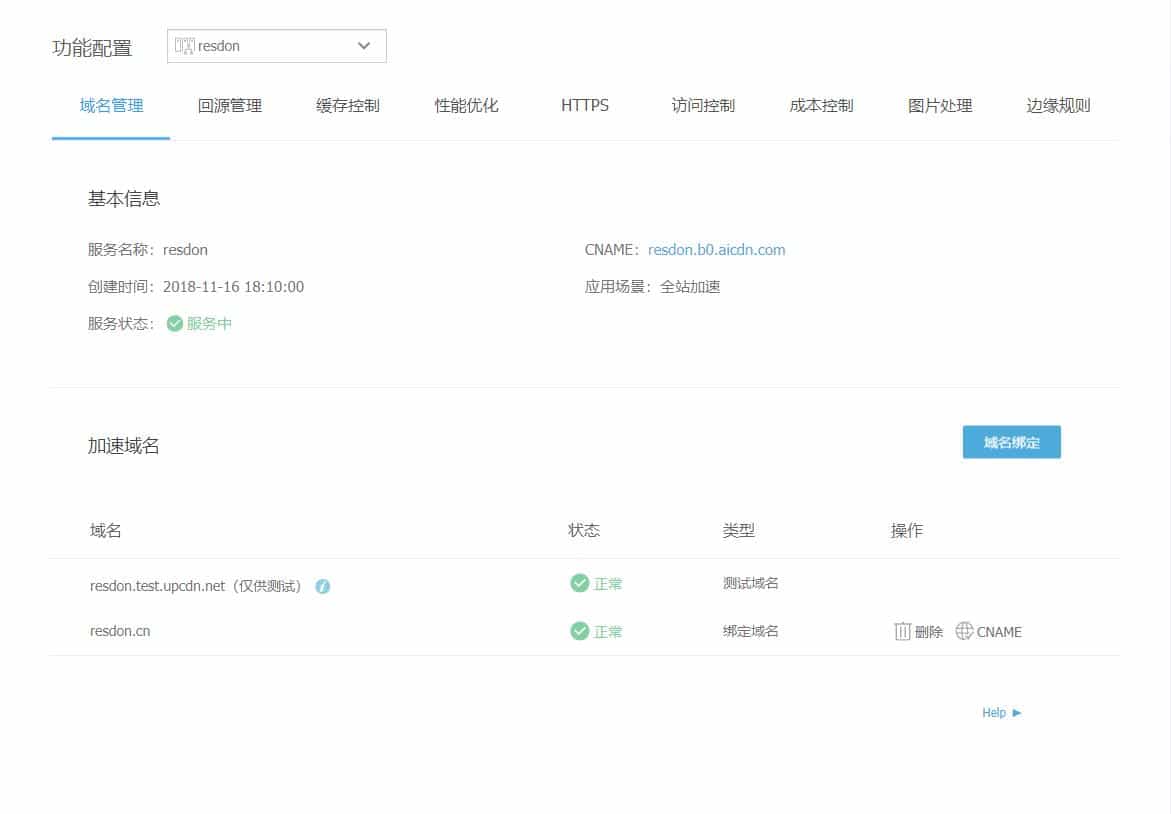Switch to the 访问控制 tab

[702, 105]
